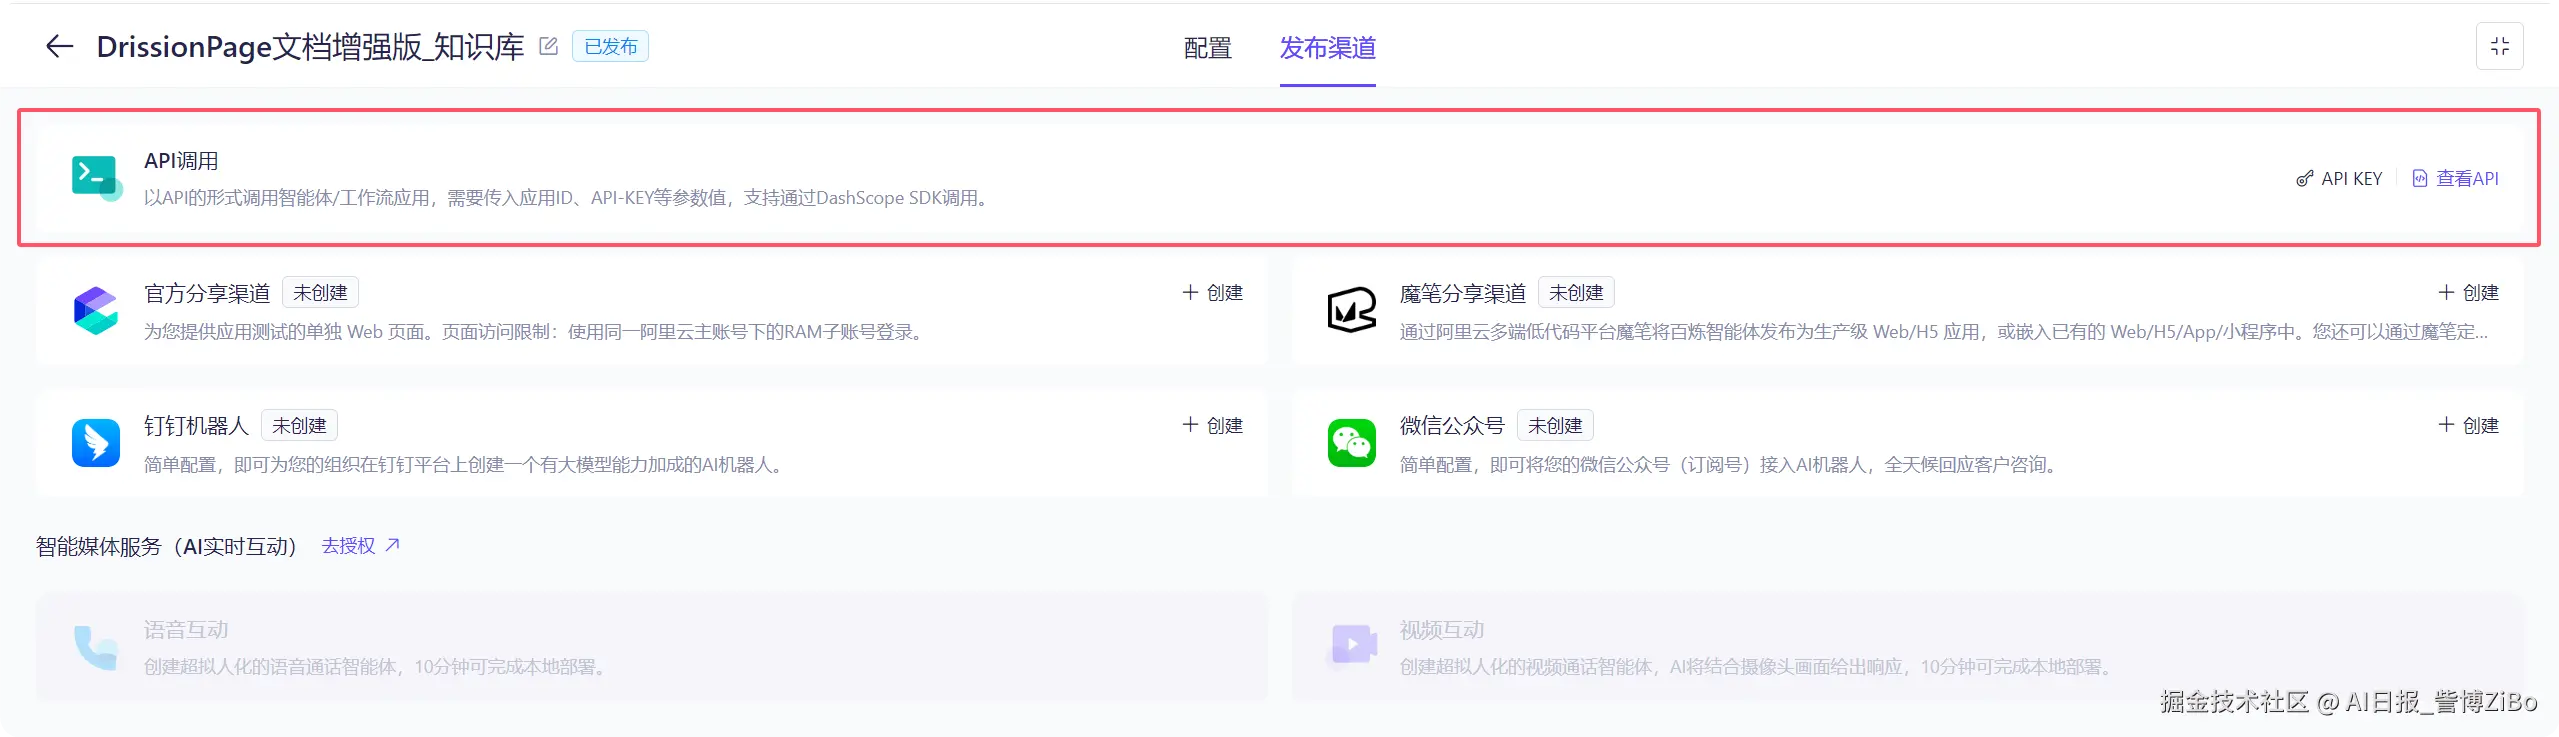Click the plus icon for 魔笔分享渠道
The width and height of the screenshot is (2559, 737).
click(2446, 292)
